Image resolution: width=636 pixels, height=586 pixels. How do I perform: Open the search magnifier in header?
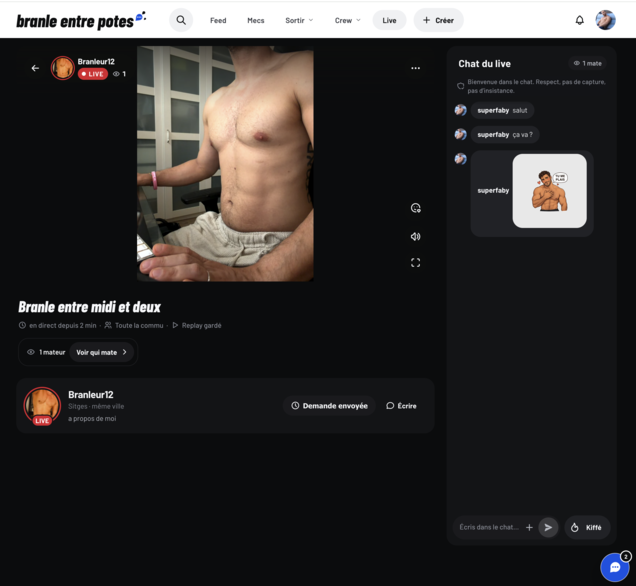[181, 20]
